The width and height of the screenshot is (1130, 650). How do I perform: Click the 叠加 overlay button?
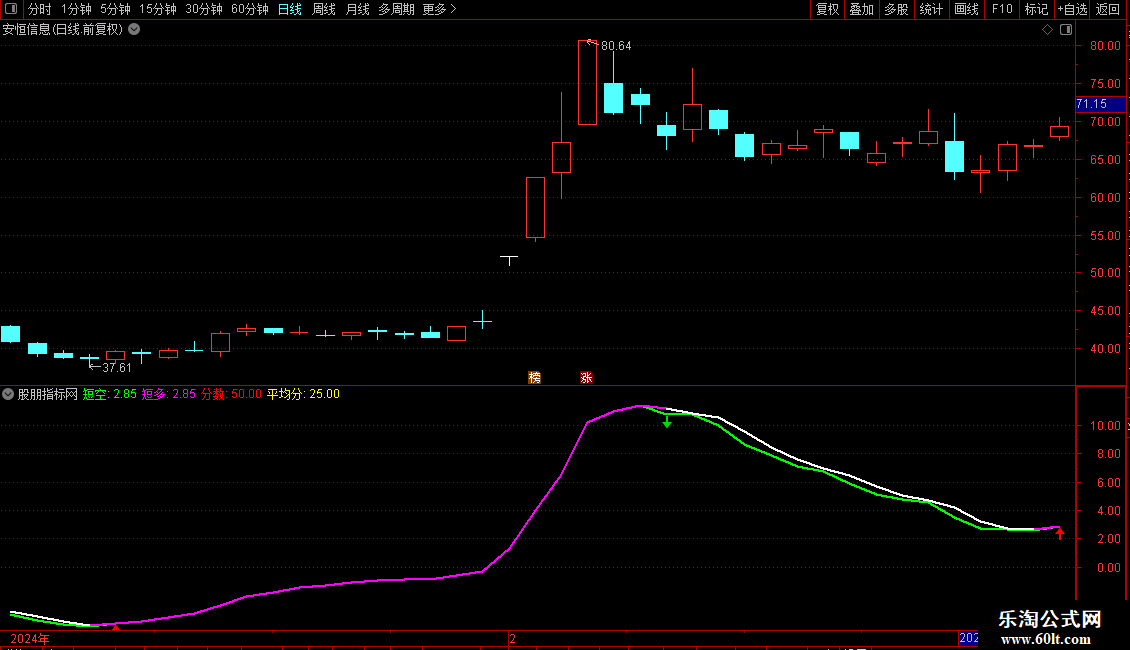tap(861, 9)
